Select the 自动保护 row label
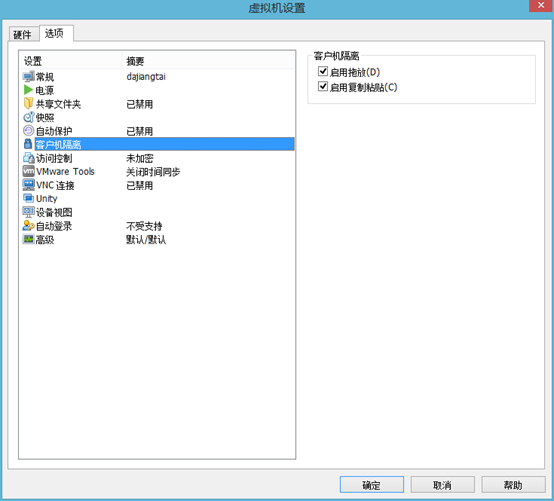This screenshot has height=501, width=554. pos(54,131)
